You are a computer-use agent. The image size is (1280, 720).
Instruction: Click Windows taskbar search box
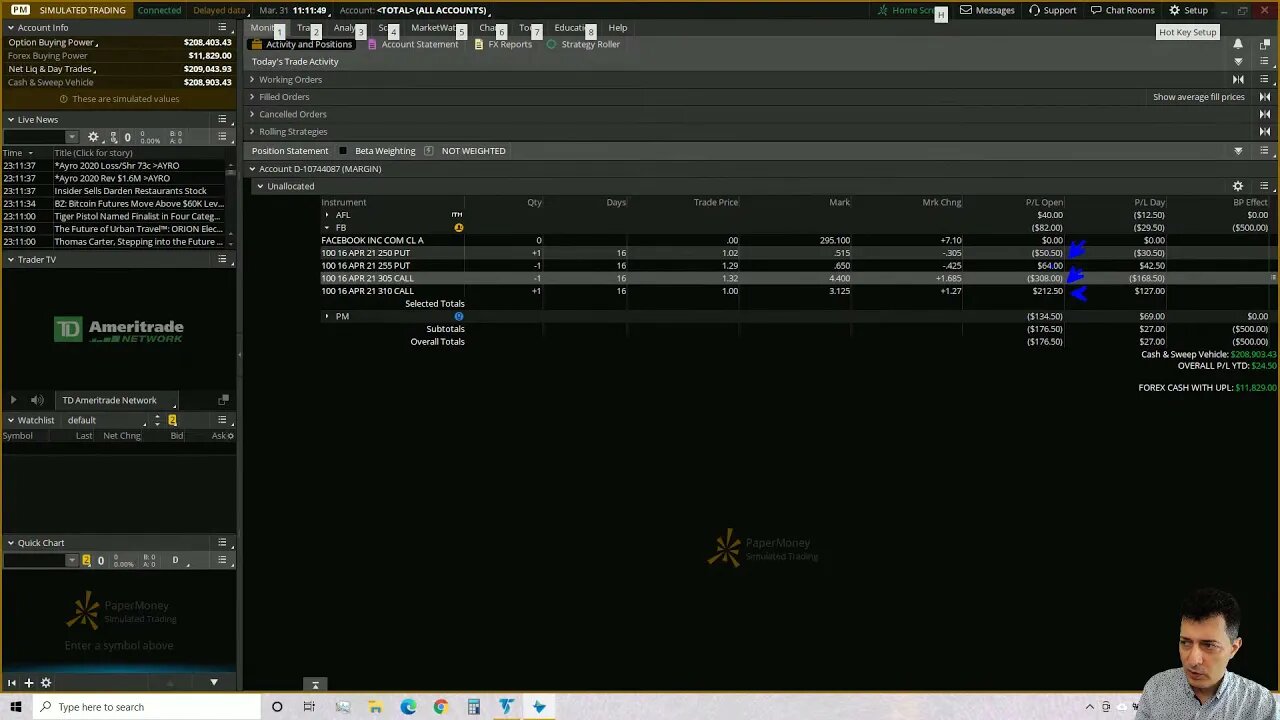tap(145, 707)
